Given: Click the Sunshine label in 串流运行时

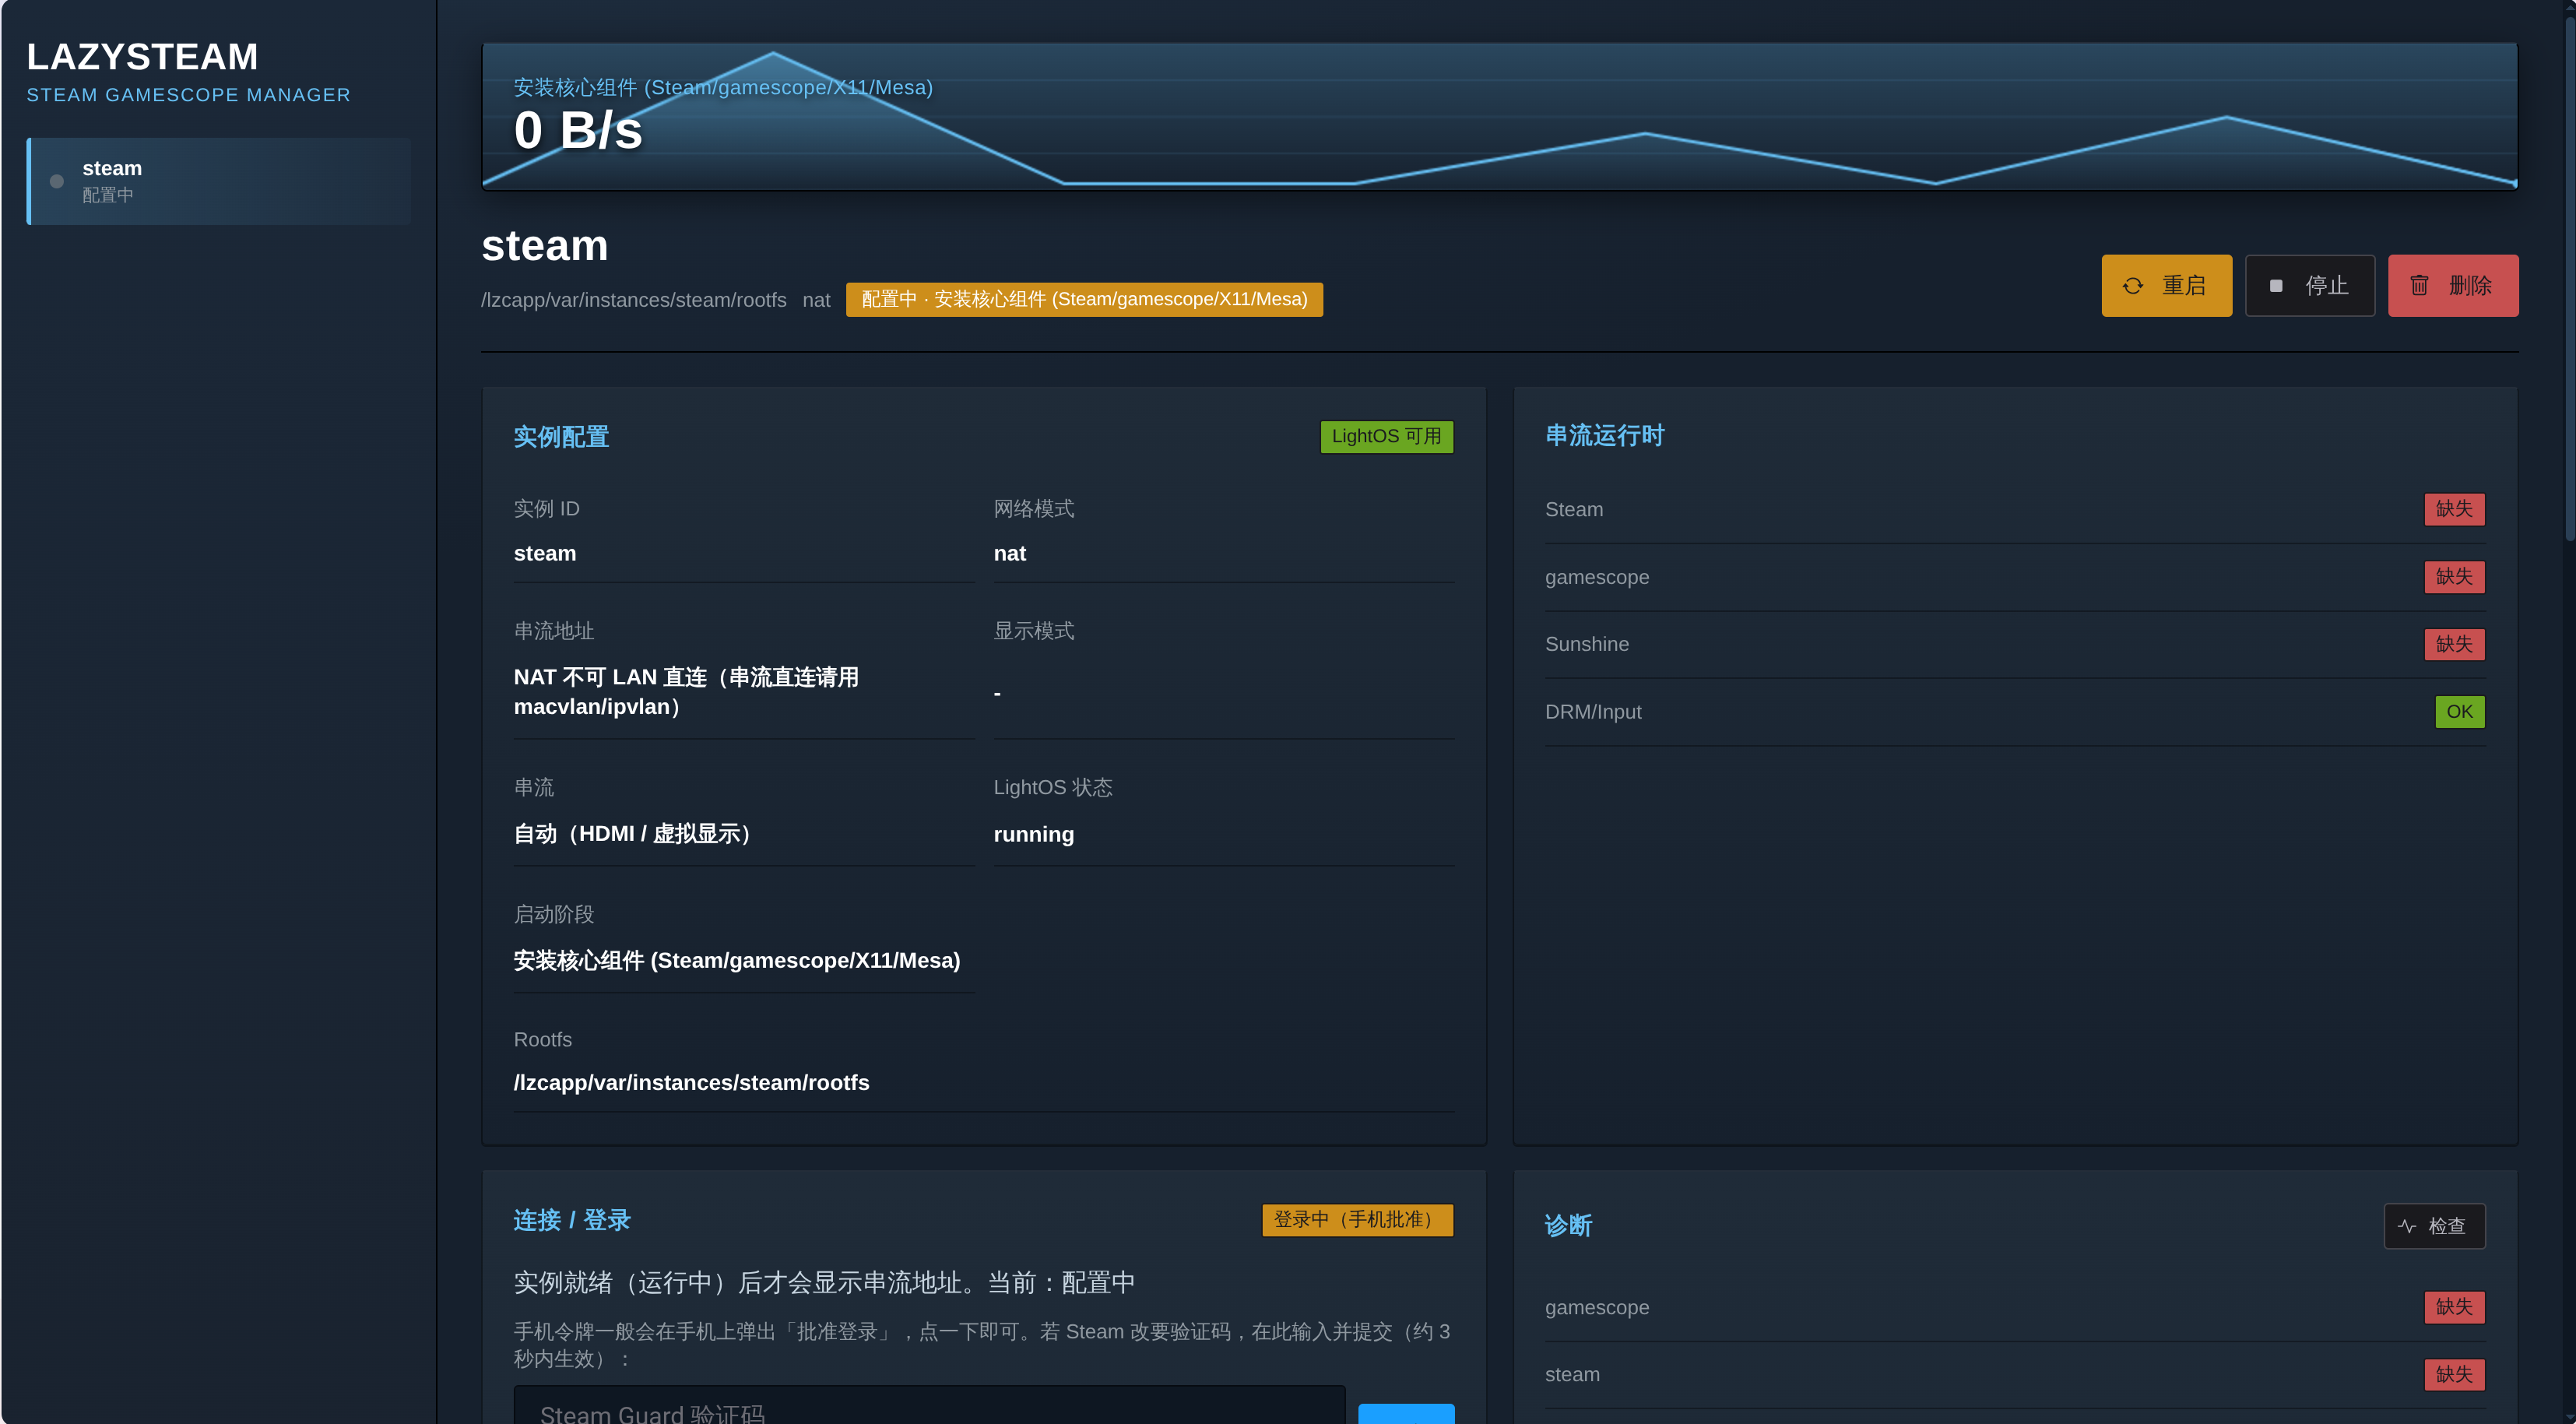Looking at the screenshot, I should [x=1586, y=644].
